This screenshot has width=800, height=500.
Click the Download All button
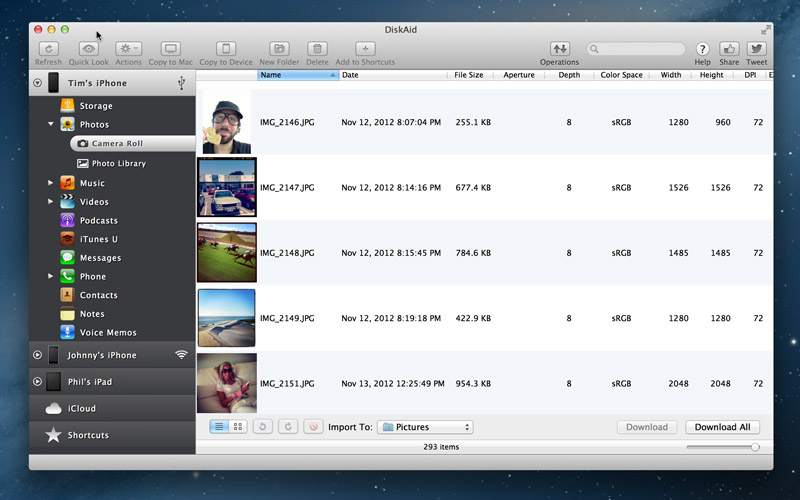pos(722,427)
